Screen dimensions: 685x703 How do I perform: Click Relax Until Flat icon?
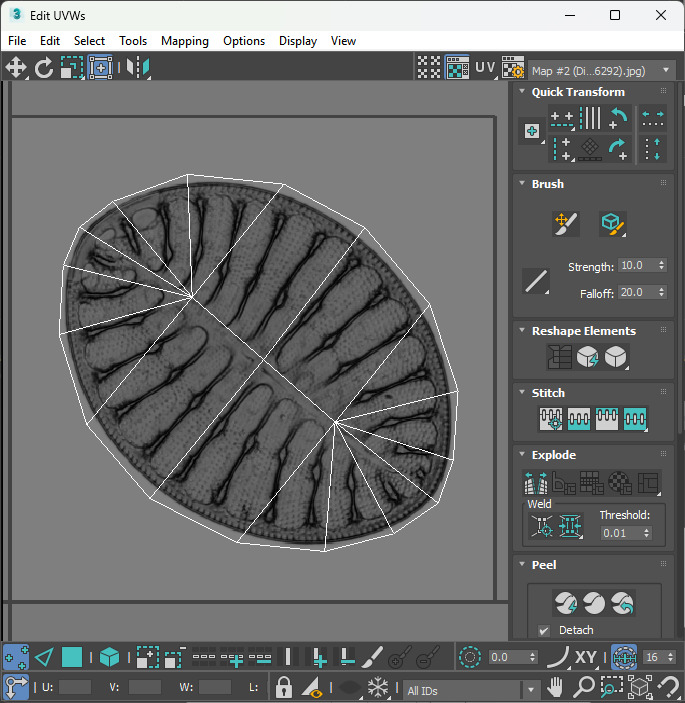[588, 357]
